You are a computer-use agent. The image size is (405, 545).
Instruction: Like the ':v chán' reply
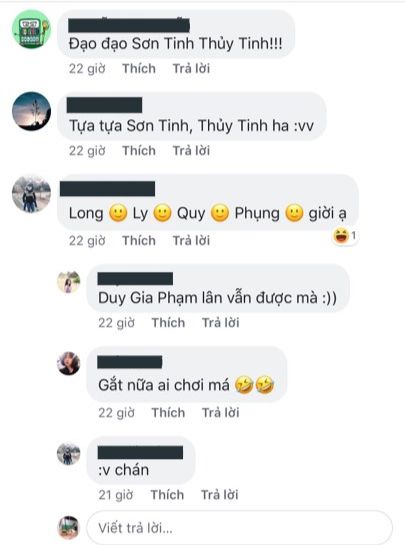coord(167,495)
